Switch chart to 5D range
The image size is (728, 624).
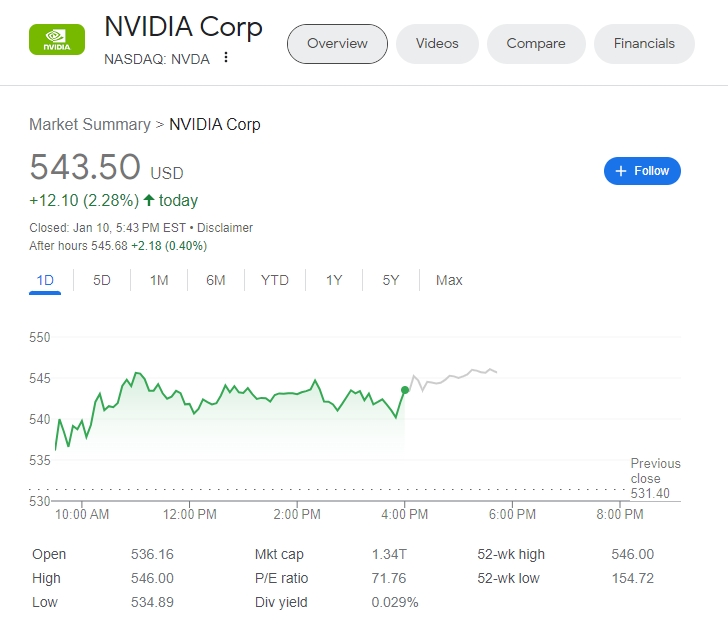point(102,280)
